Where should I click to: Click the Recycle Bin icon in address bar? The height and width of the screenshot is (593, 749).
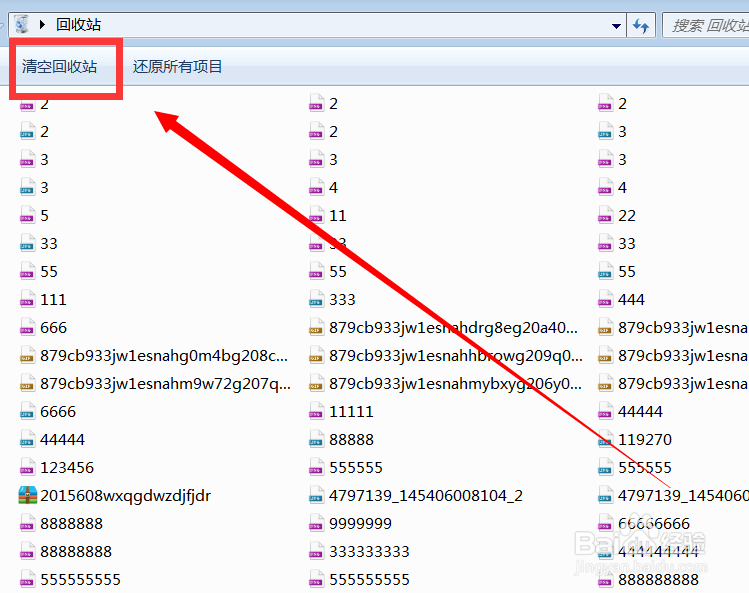21,24
